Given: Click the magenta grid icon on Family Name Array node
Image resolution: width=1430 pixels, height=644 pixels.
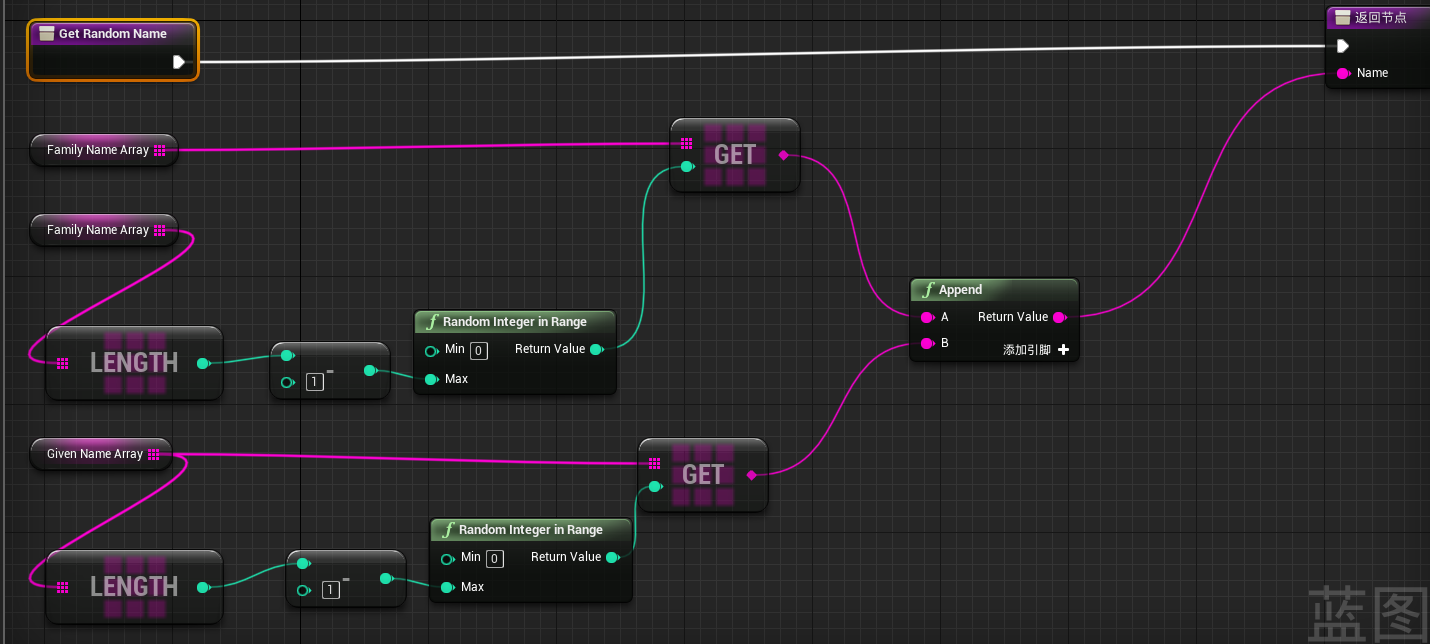Looking at the screenshot, I should 160,149.
